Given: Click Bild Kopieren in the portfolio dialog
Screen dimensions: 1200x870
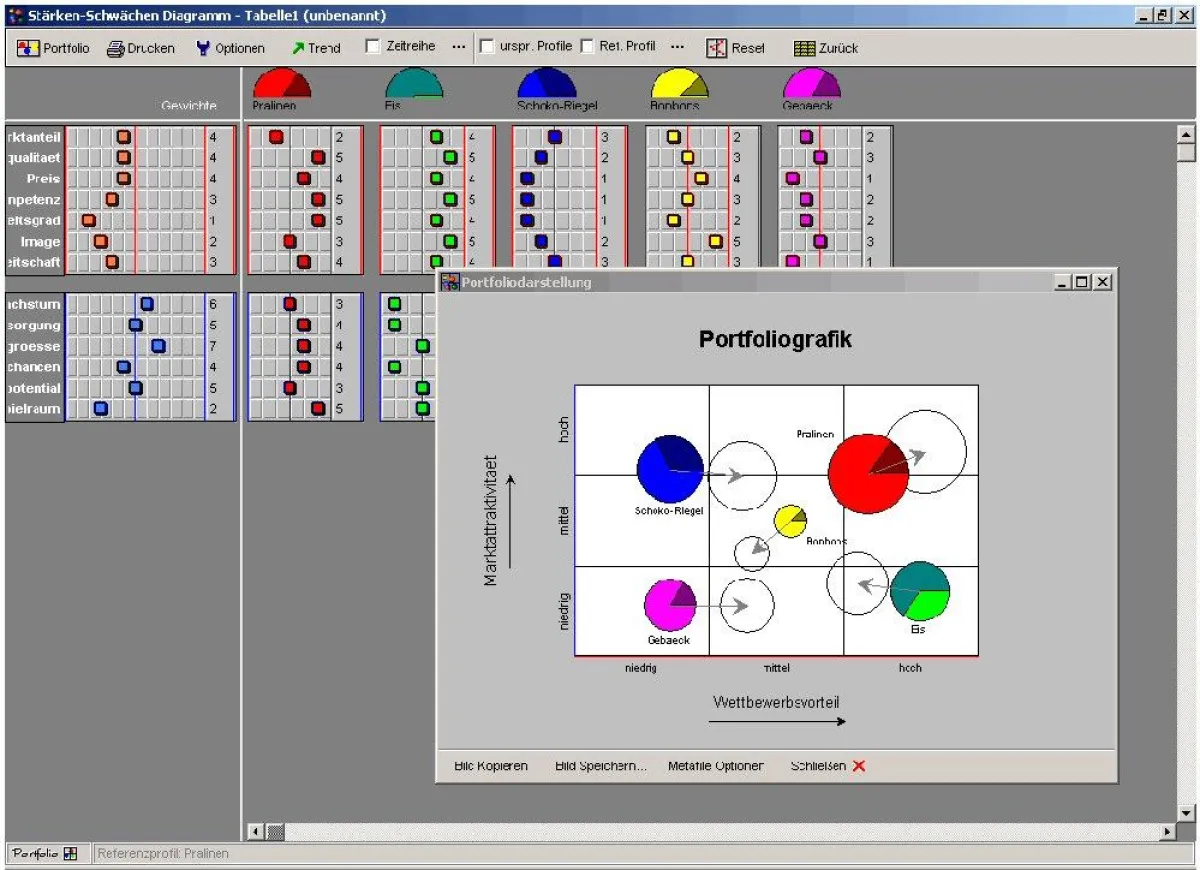Looking at the screenshot, I should (491, 766).
